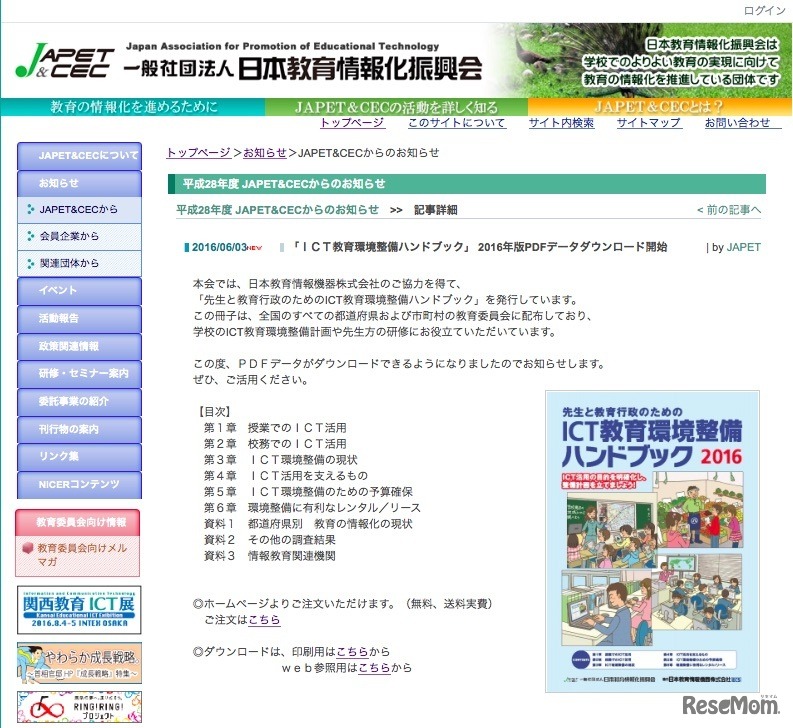Click 第５章 予算確保 line
This screenshot has height=728, width=793.
click(x=308, y=492)
